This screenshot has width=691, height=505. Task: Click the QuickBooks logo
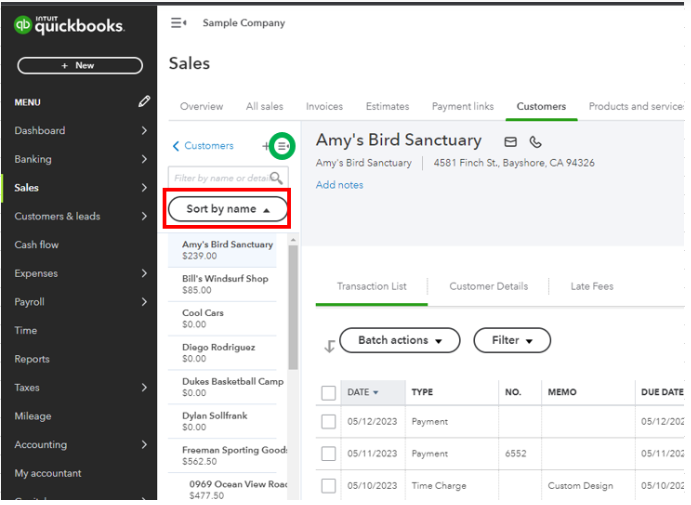70,26
